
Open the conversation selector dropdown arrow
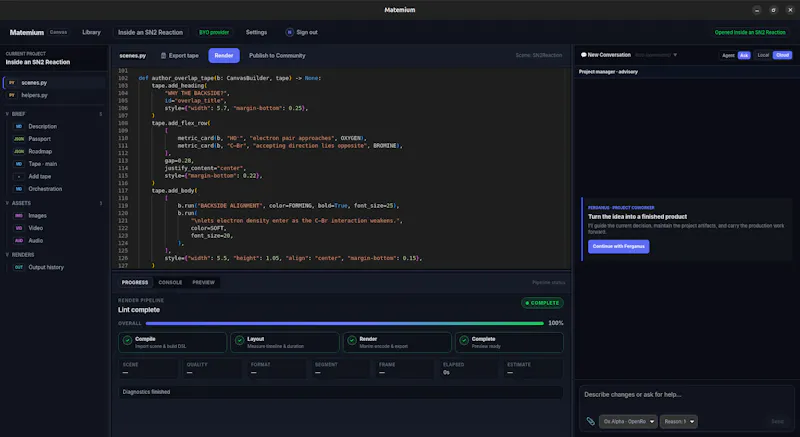point(675,55)
